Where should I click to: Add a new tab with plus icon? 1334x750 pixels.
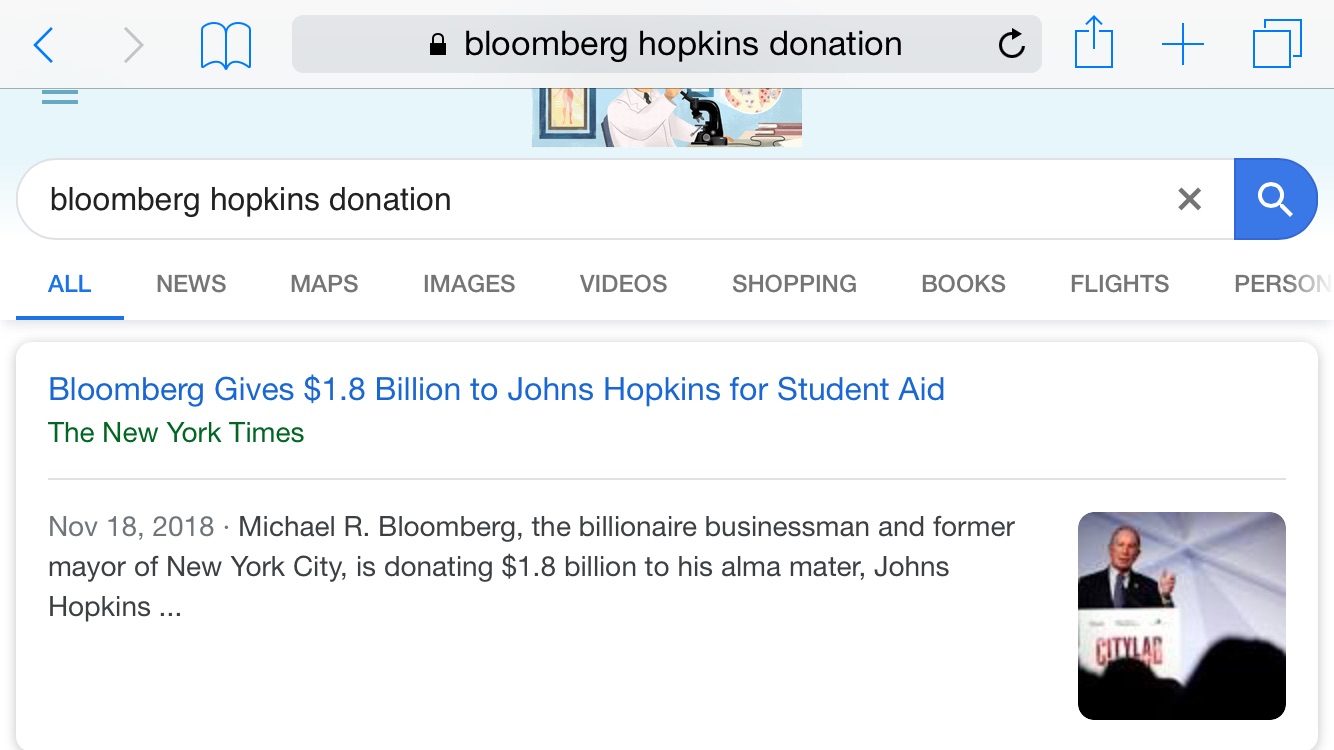[x=1183, y=45]
